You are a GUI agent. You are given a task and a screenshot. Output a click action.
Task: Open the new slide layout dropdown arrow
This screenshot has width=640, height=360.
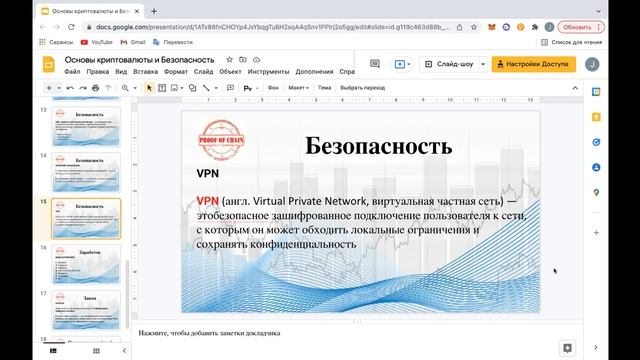click(59, 88)
